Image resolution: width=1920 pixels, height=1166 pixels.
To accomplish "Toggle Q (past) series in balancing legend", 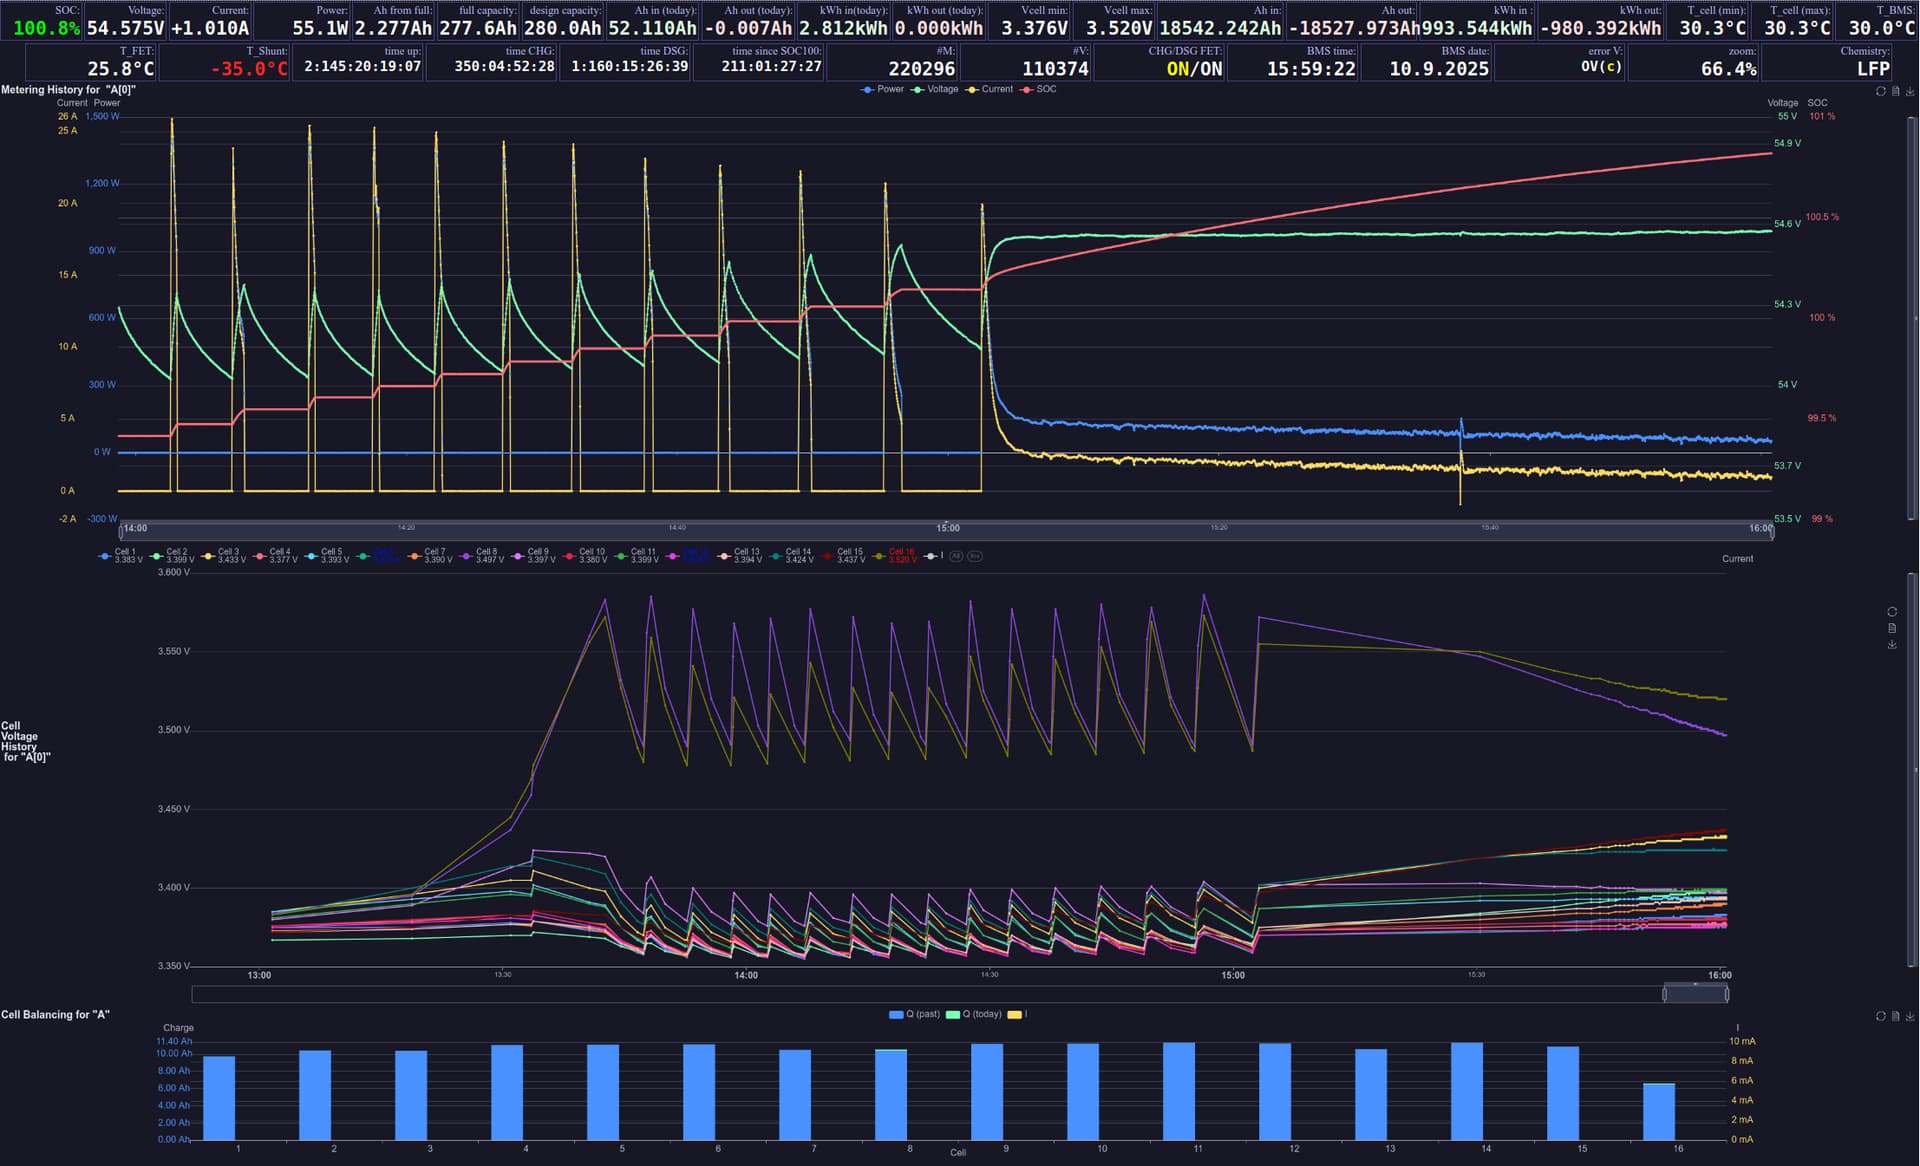I will [914, 1014].
